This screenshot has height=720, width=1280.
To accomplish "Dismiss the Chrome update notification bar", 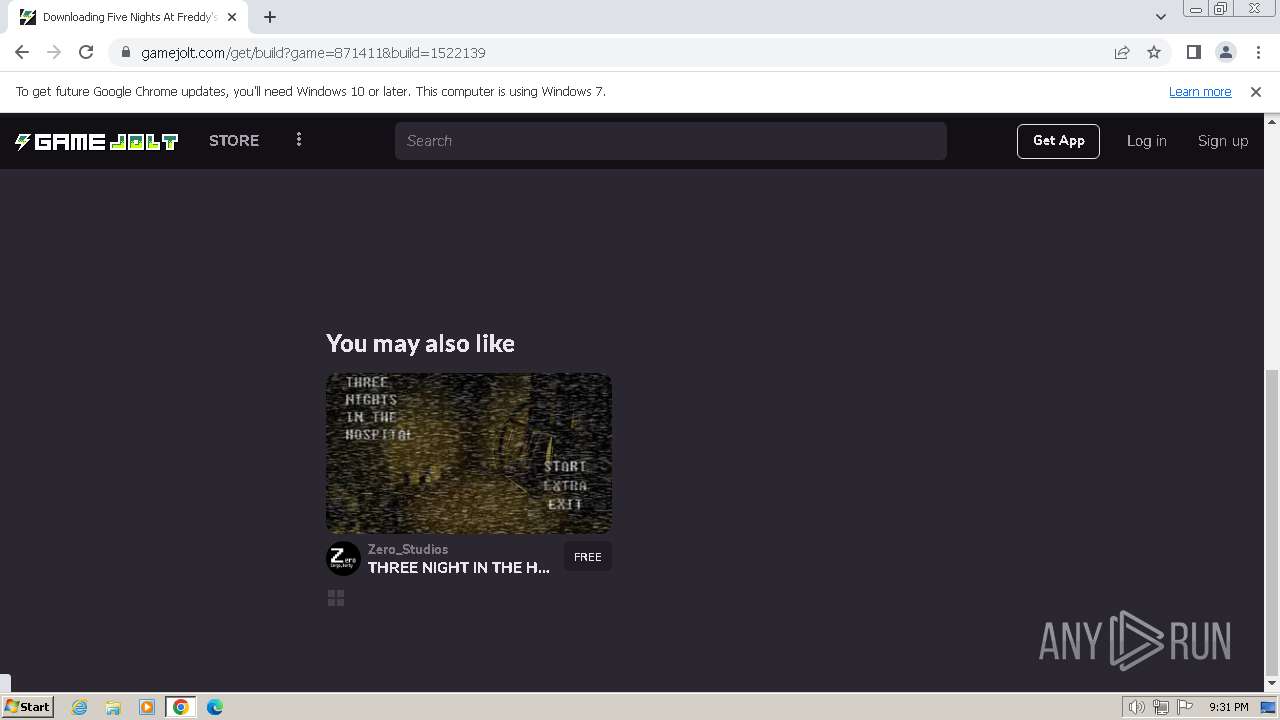I will pyautogui.click(x=1256, y=91).
